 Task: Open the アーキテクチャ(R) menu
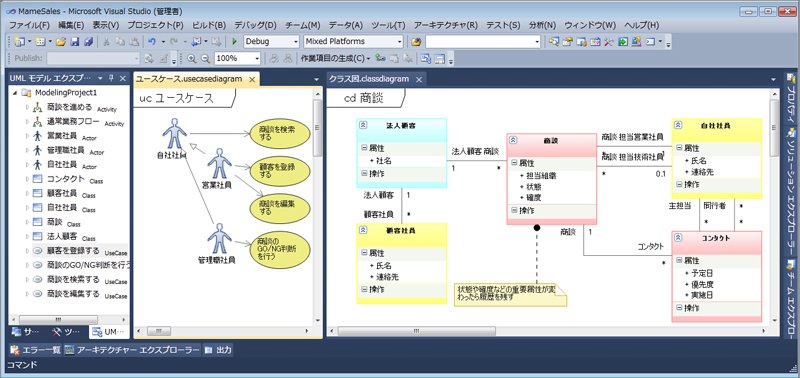445,25
